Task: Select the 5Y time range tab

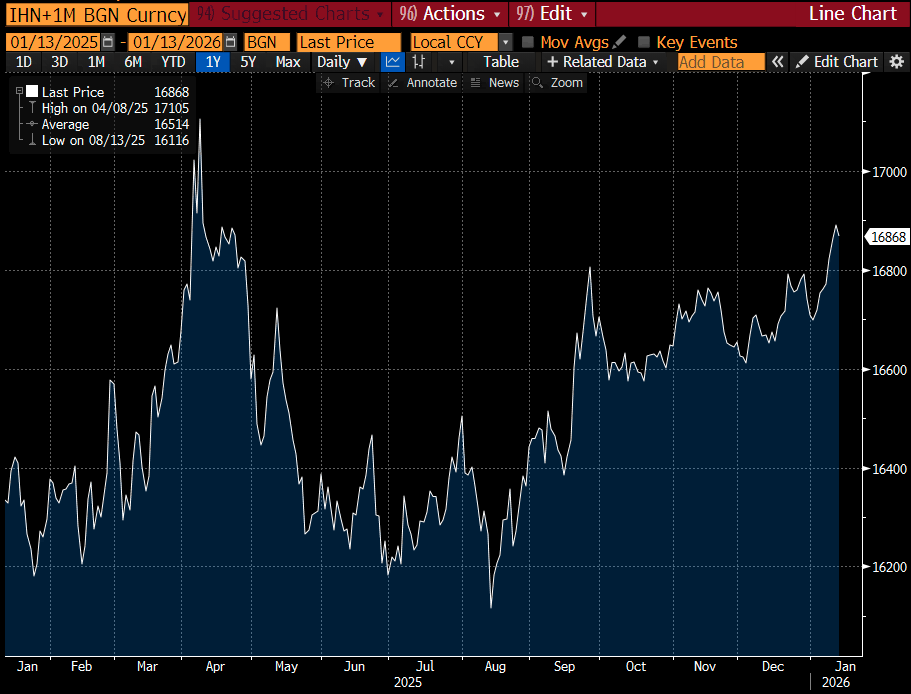Action: coord(248,62)
